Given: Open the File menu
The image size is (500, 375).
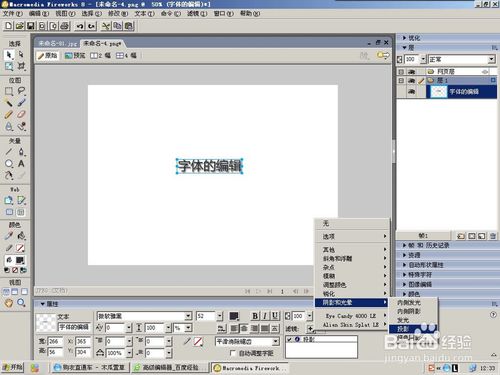Looking at the screenshot, I should tap(12, 14).
